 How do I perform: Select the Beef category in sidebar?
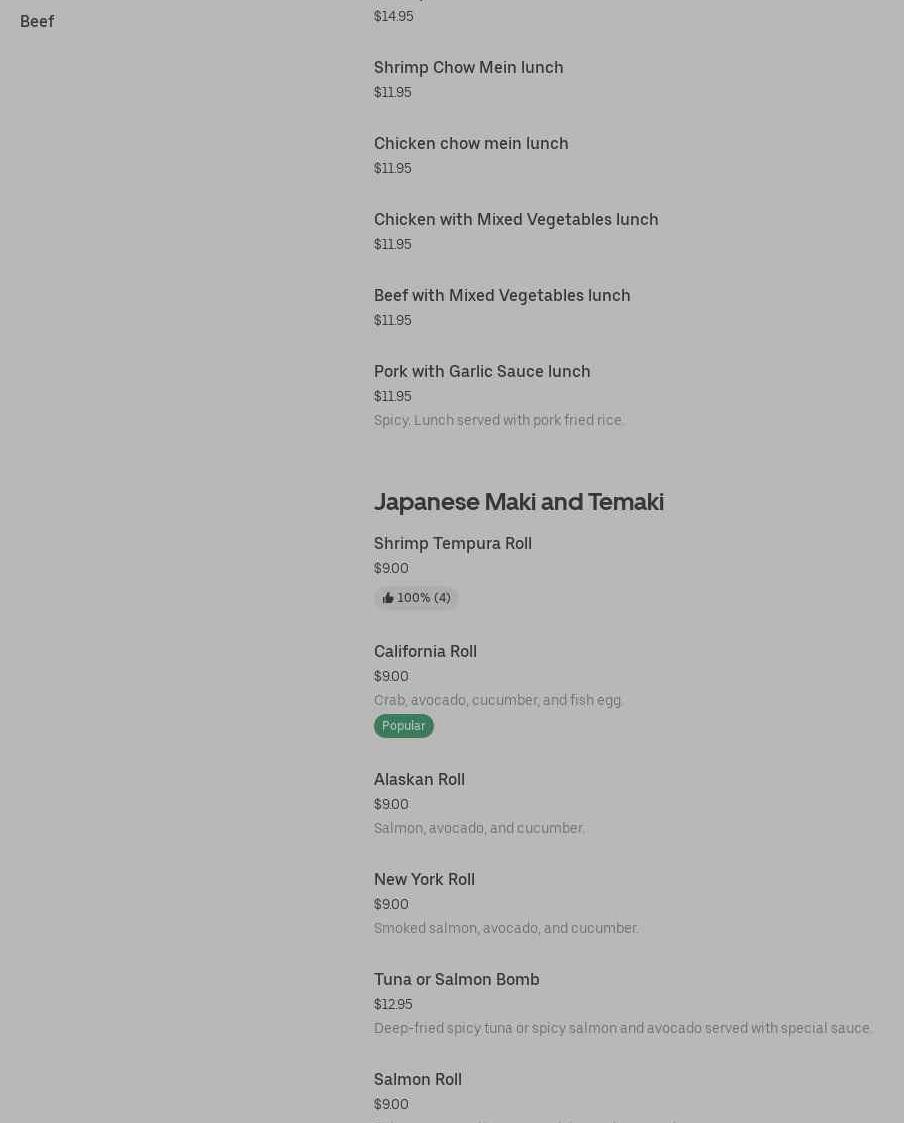point(37,21)
